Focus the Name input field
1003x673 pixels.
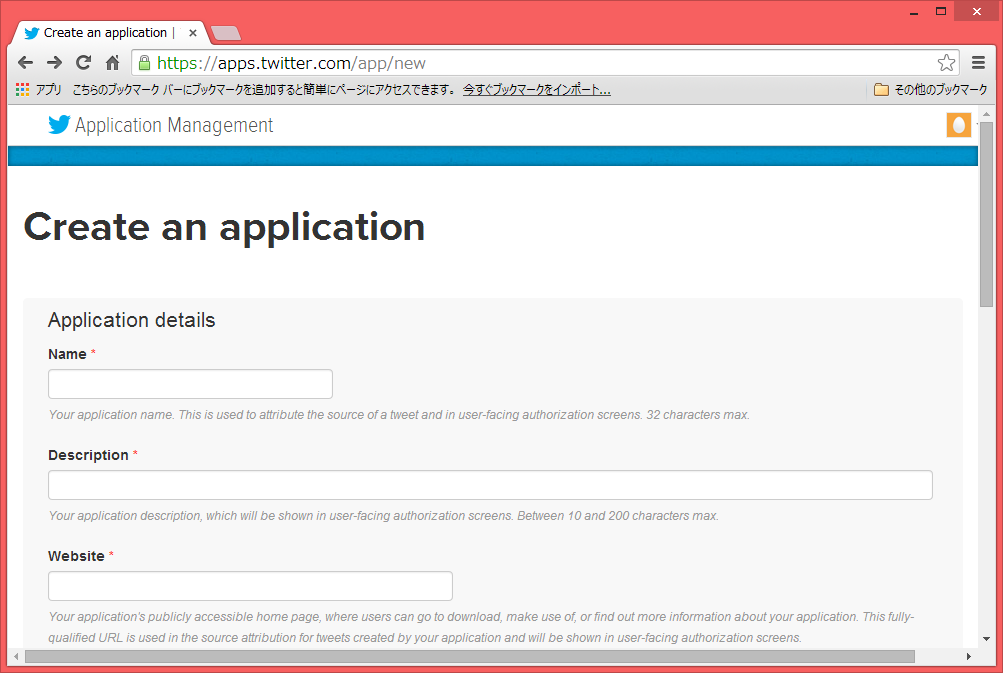(x=190, y=384)
